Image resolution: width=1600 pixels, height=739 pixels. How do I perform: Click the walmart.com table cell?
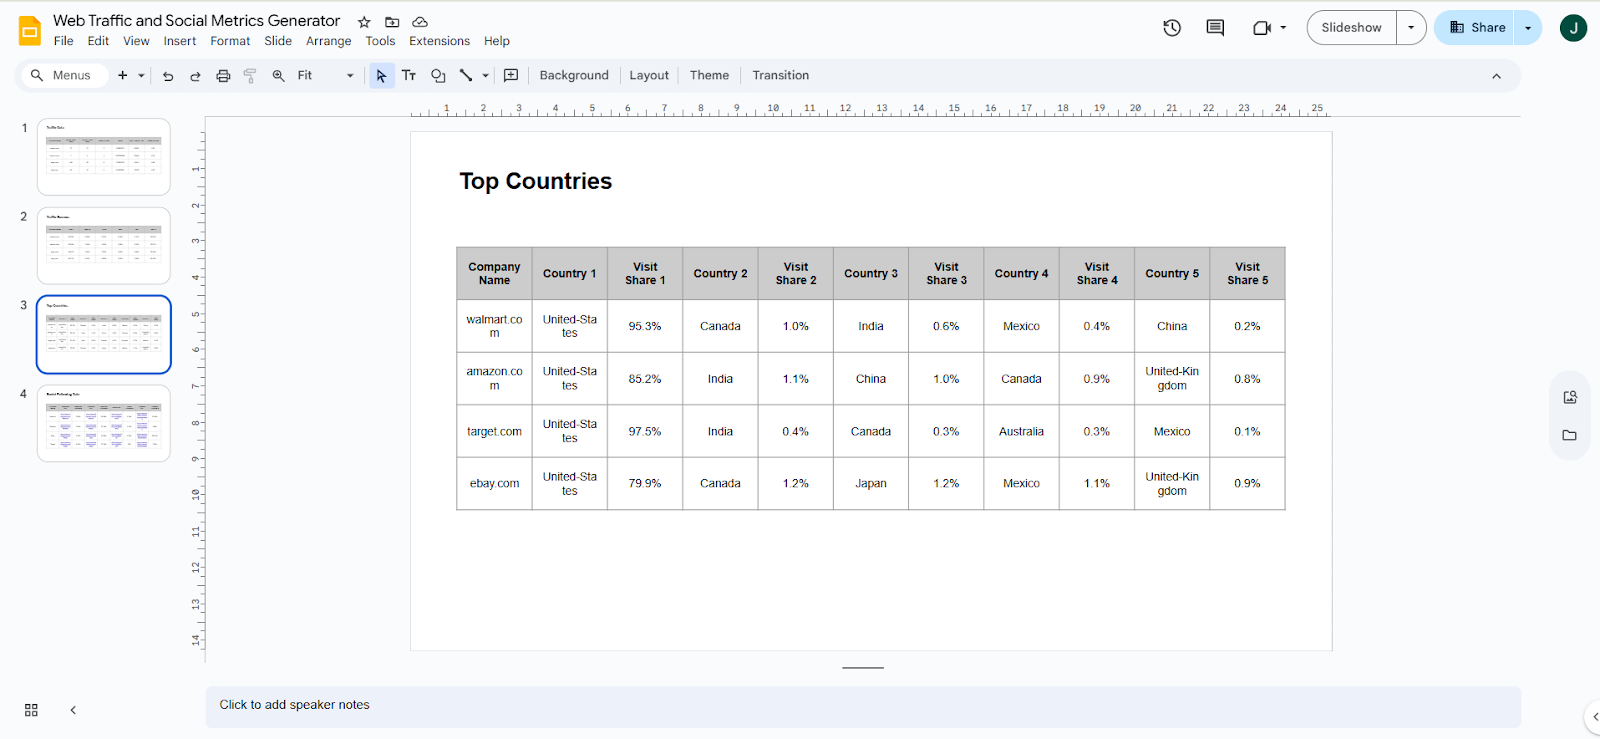pyautogui.click(x=494, y=326)
